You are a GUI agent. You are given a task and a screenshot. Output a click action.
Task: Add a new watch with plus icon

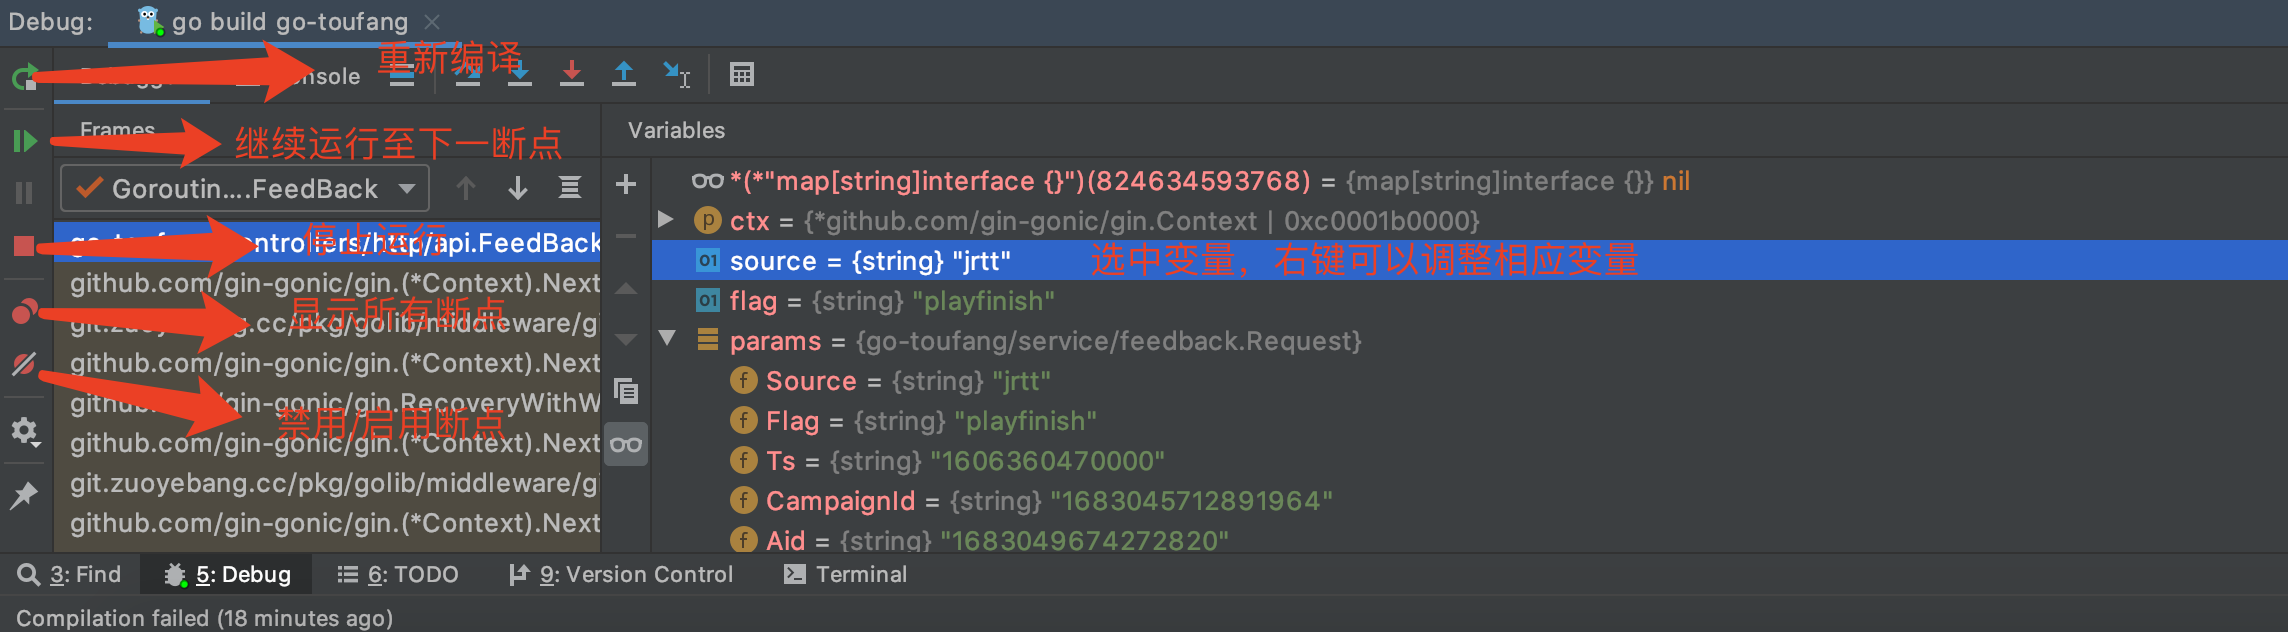point(626,184)
